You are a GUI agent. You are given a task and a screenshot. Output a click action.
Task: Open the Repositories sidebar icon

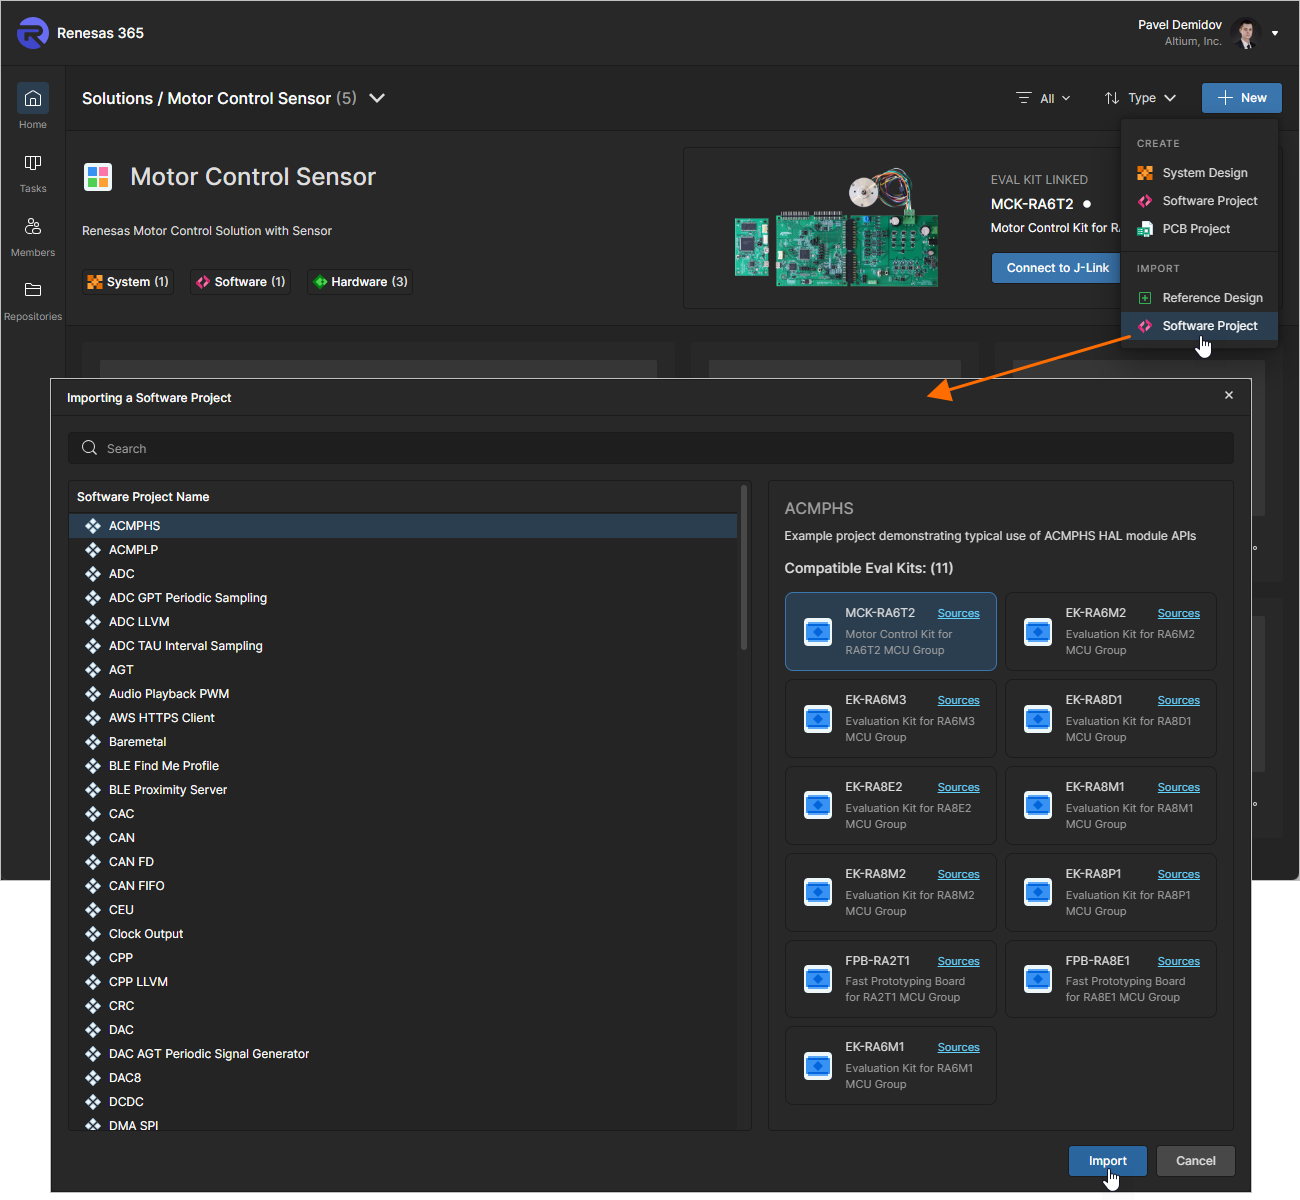click(x=33, y=290)
